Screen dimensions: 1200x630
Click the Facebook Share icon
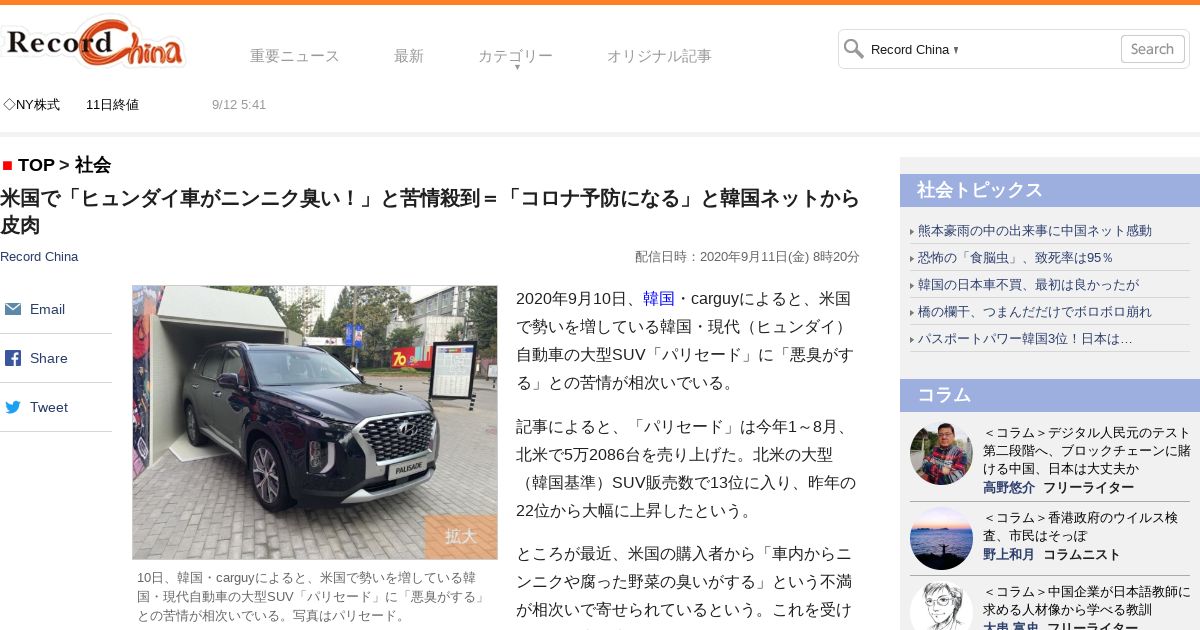13,358
